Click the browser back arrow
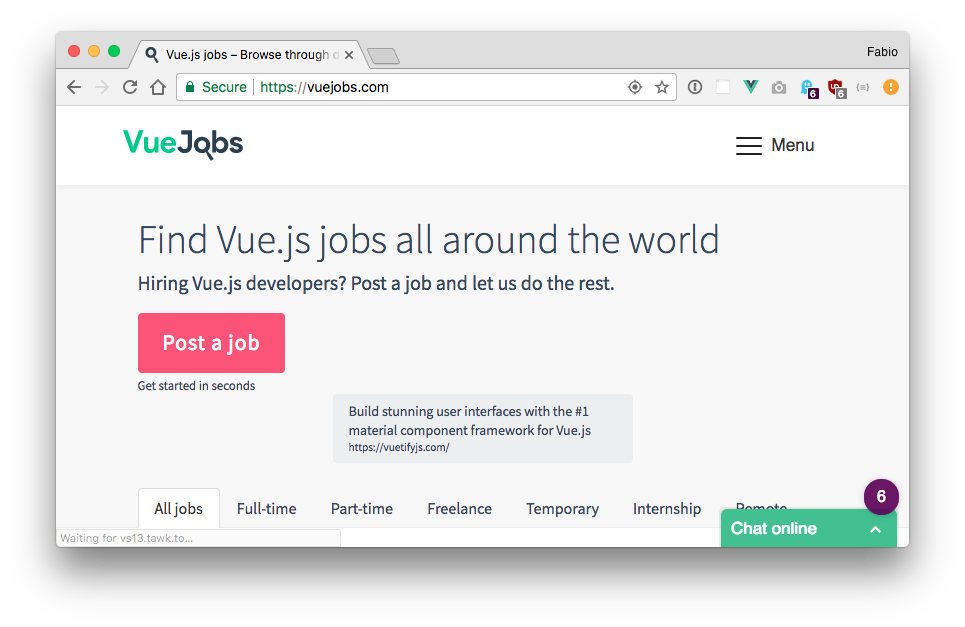Viewport: 965px width, 627px height. click(x=74, y=87)
